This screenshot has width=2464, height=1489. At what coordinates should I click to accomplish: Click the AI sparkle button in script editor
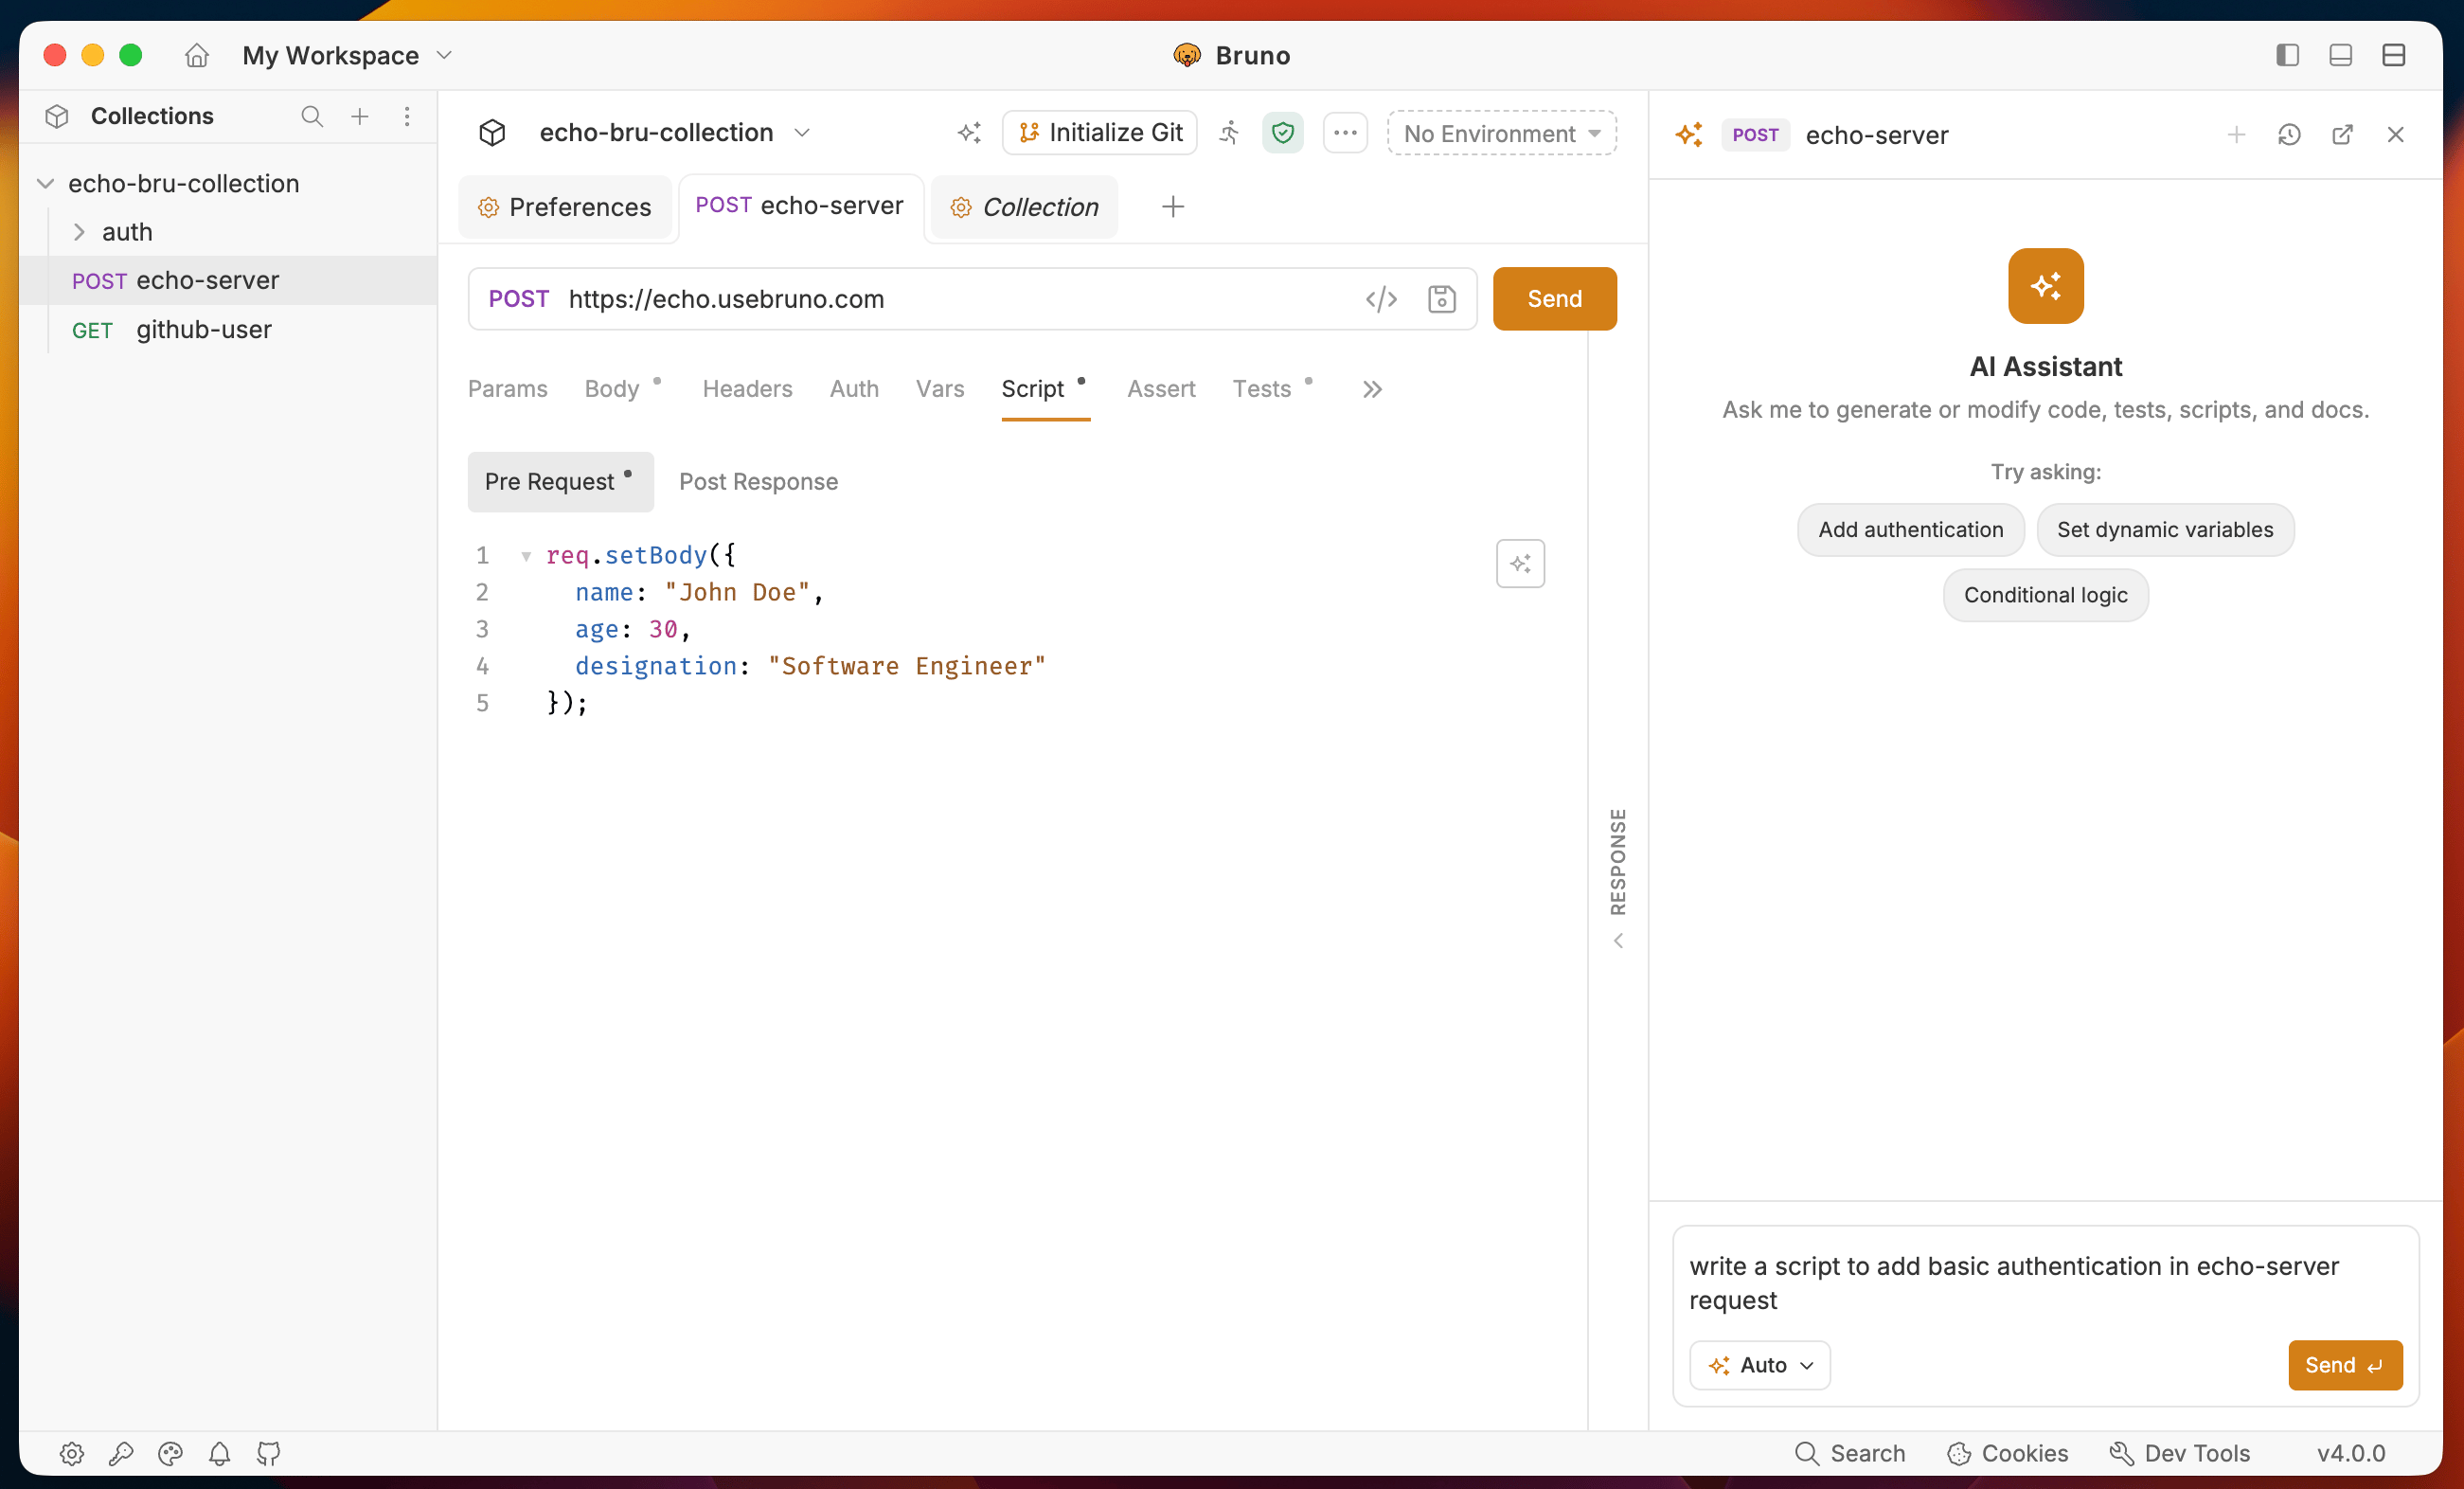pos(1520,564)
